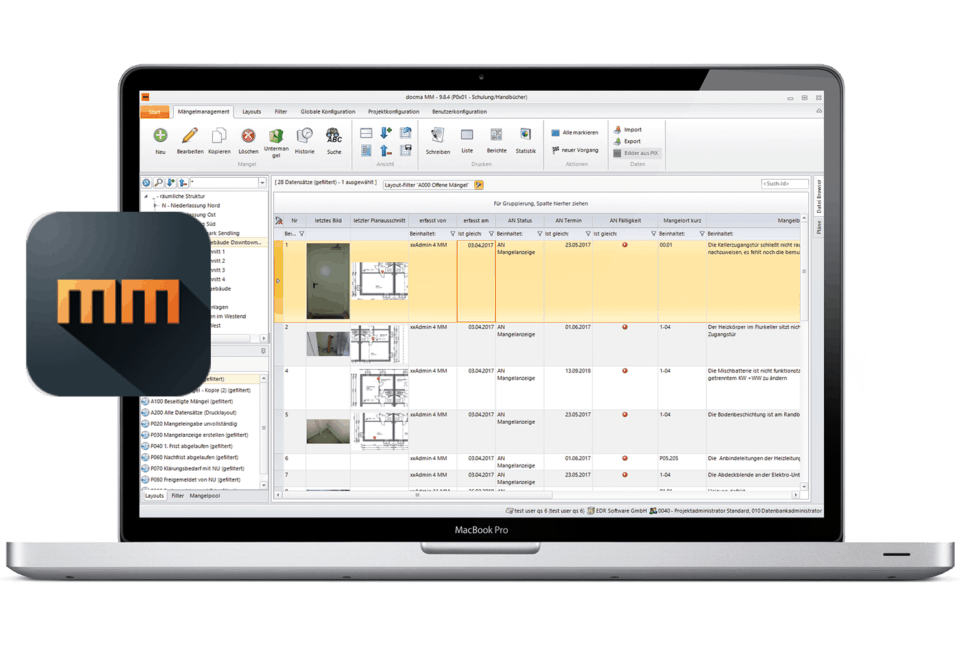The height and width of the screenshot is (662, 960).
Task: Click the expand-all arrow icon above the structure tree
Action: (x=171, y=182)
